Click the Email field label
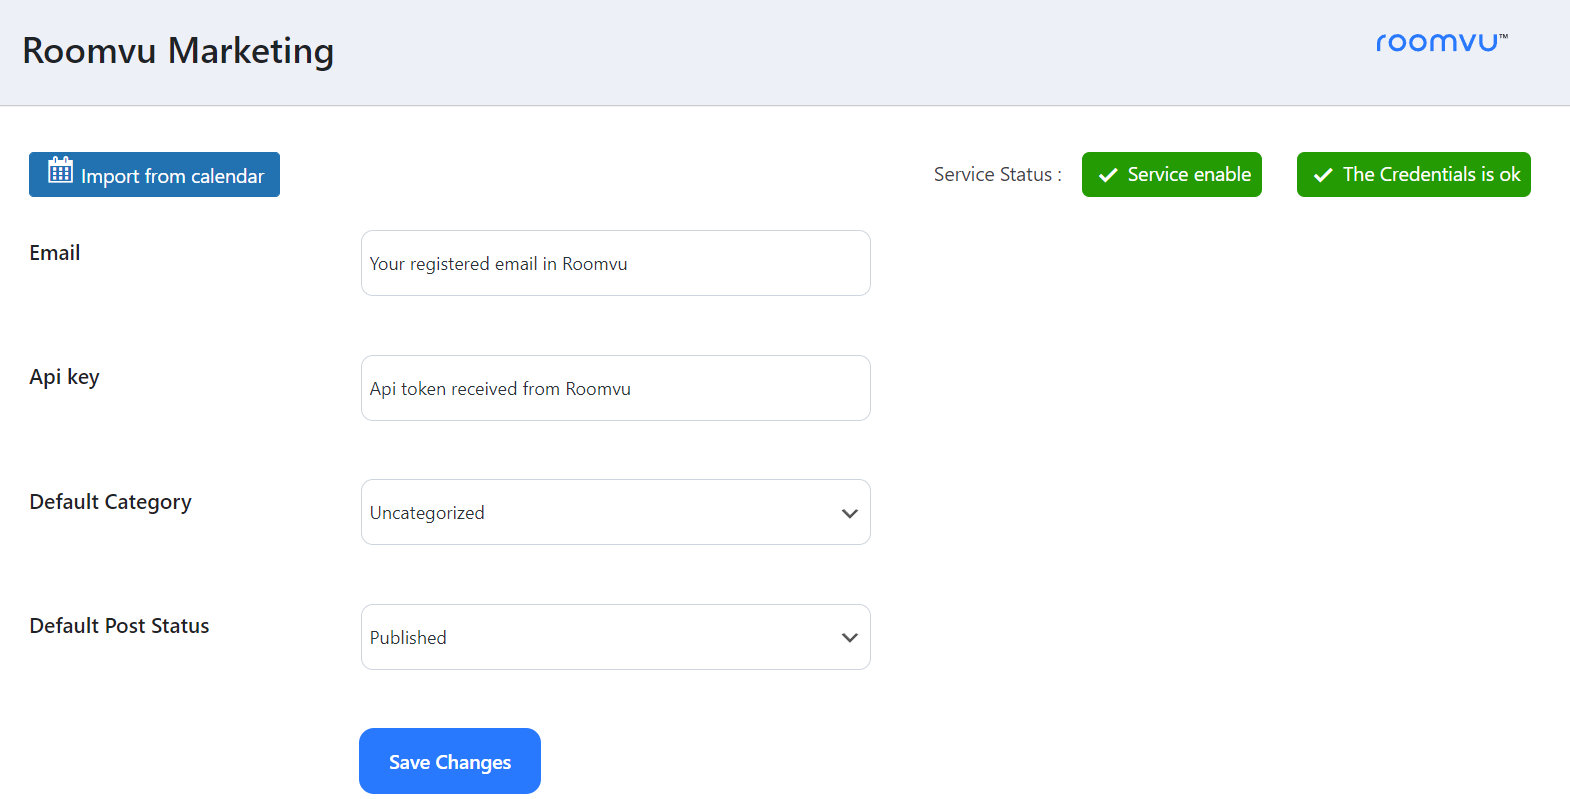 pyautogui.click(x=55, y=253)
